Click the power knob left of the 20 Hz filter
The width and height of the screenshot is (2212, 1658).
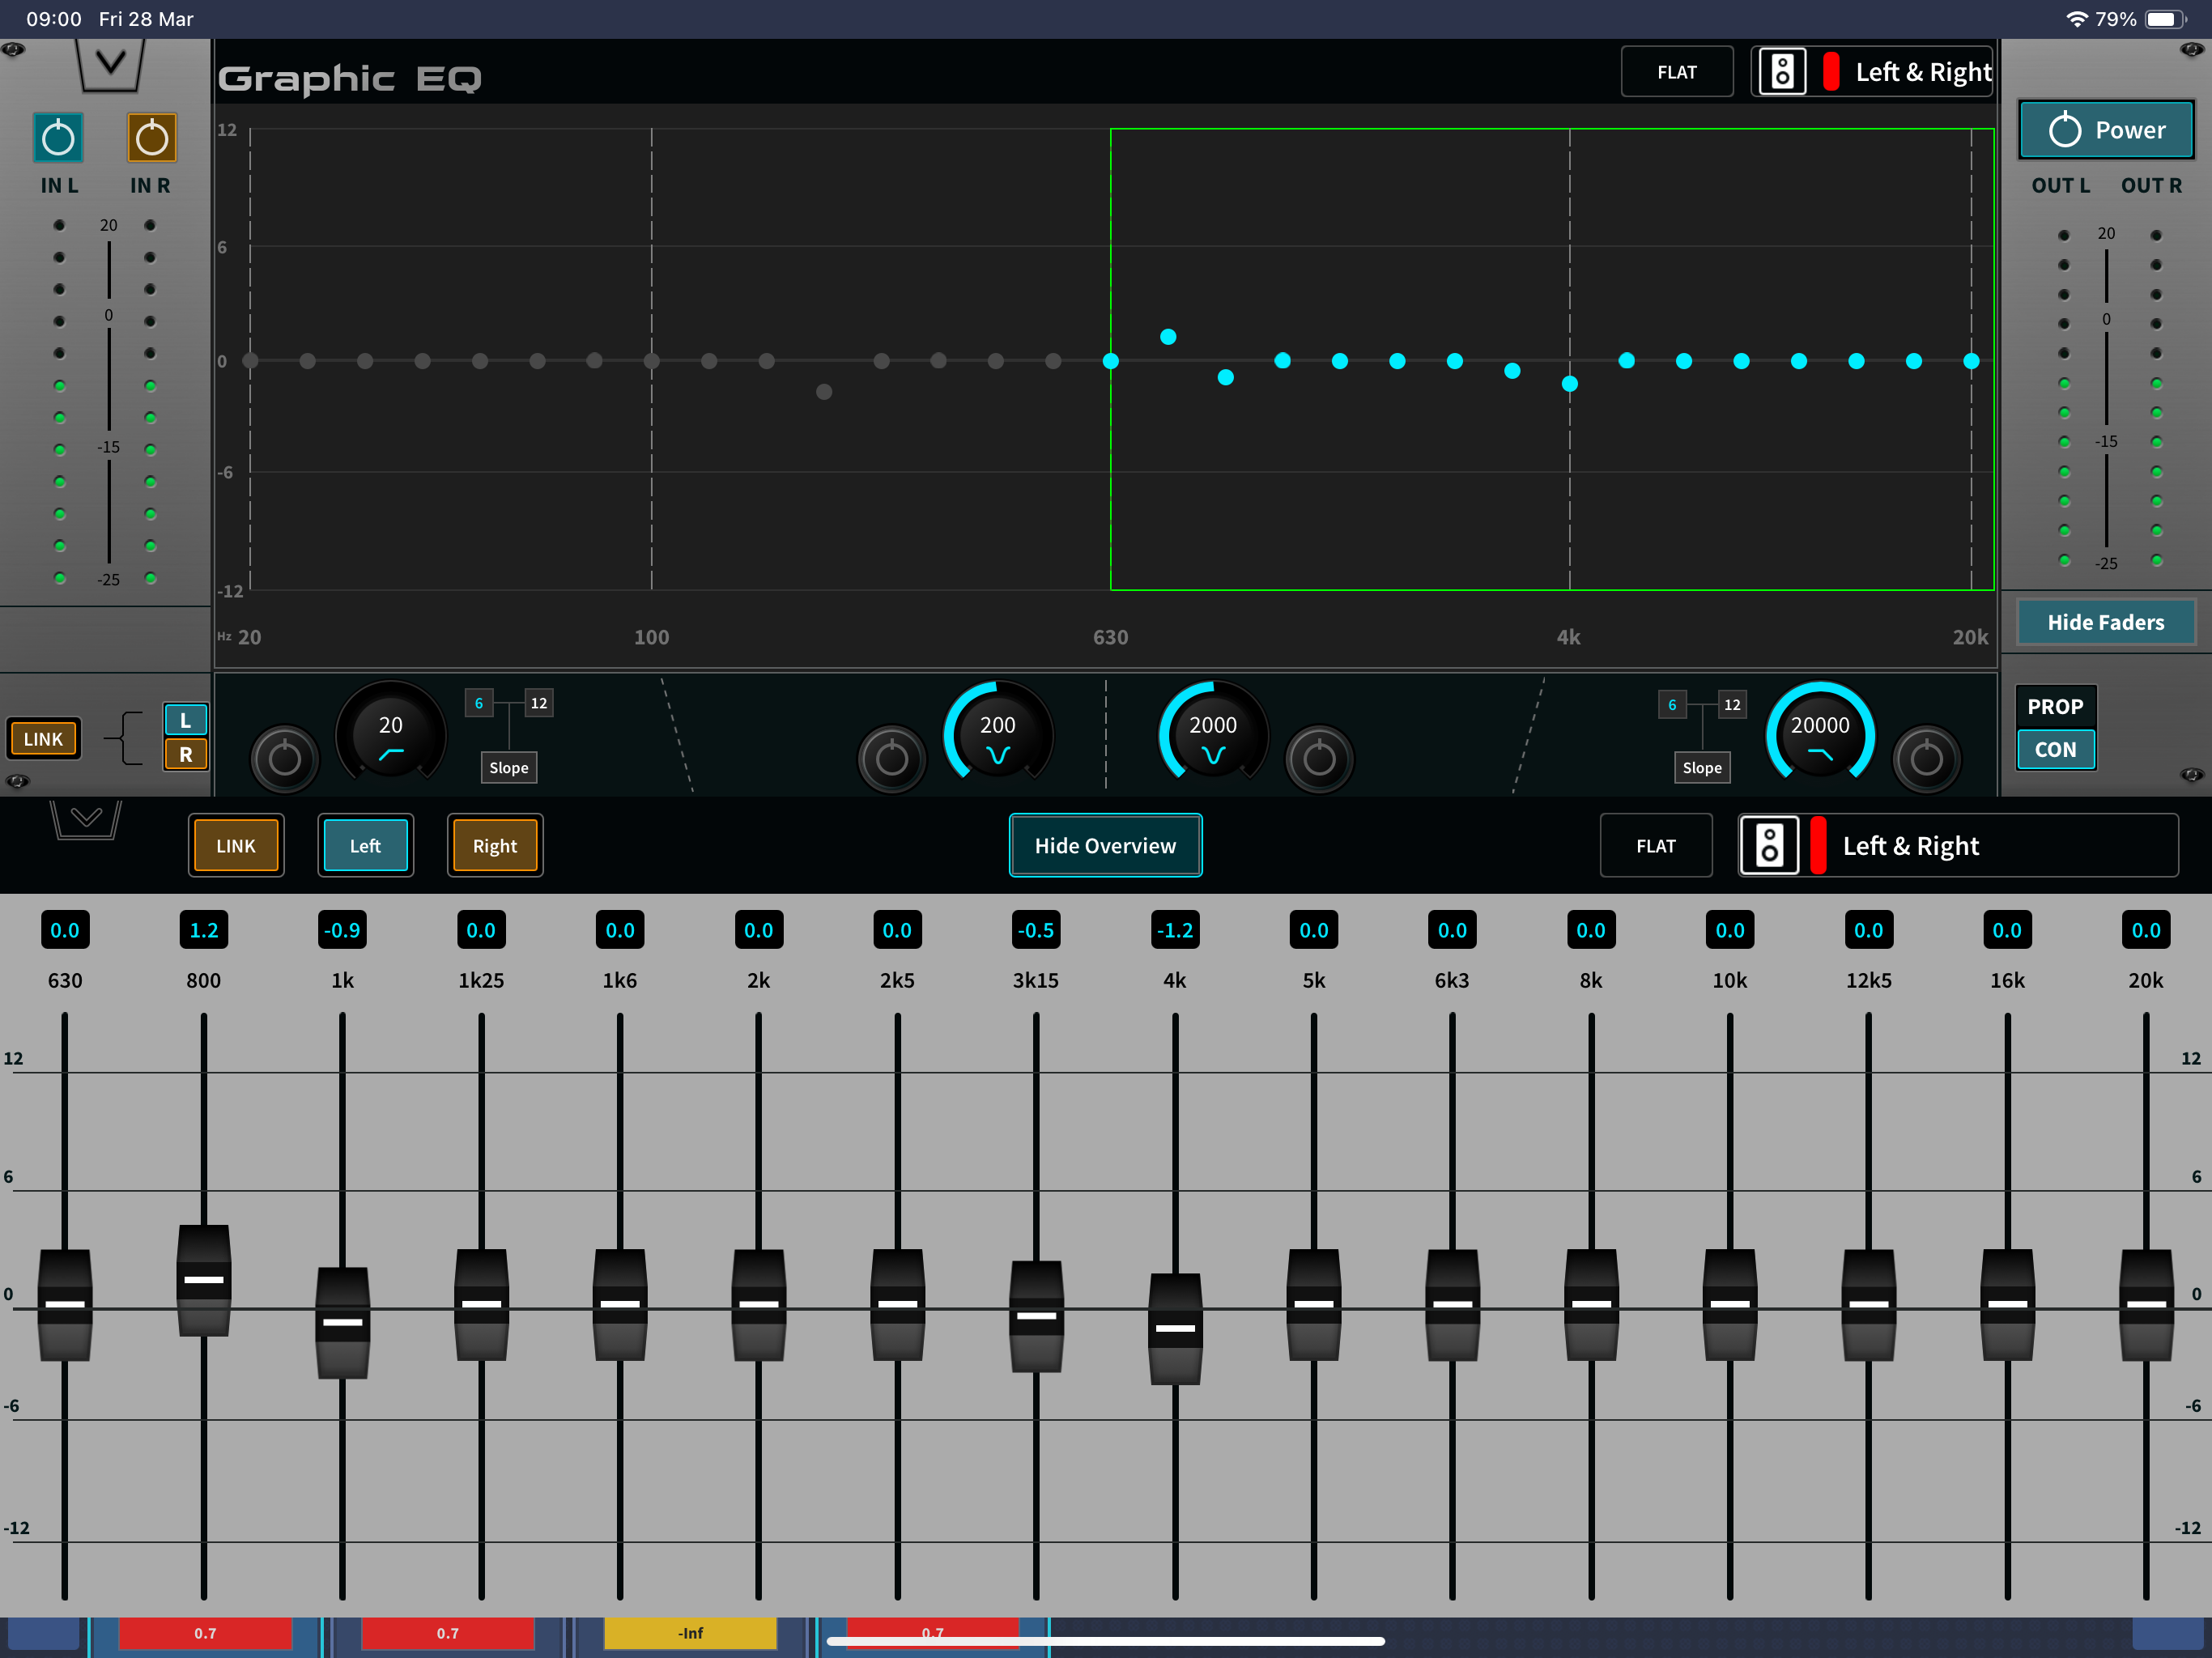(x=285, y=759)
